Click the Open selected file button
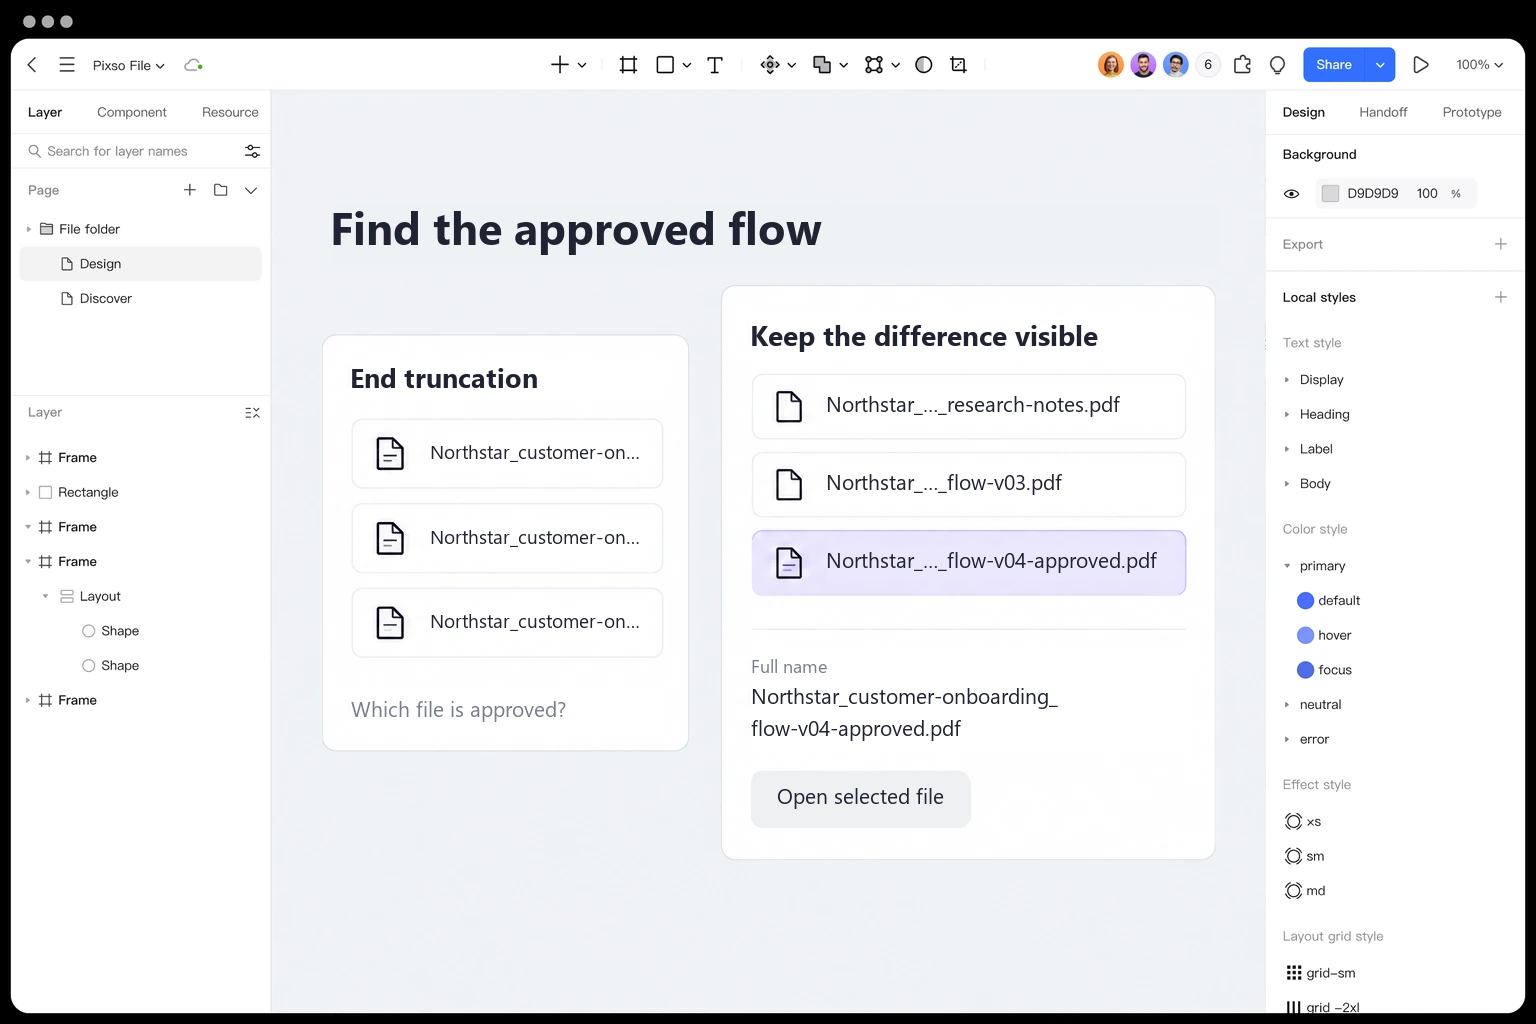Image resolution: width=1536 pixels, height=1024 pixels. tap(861, 798)
